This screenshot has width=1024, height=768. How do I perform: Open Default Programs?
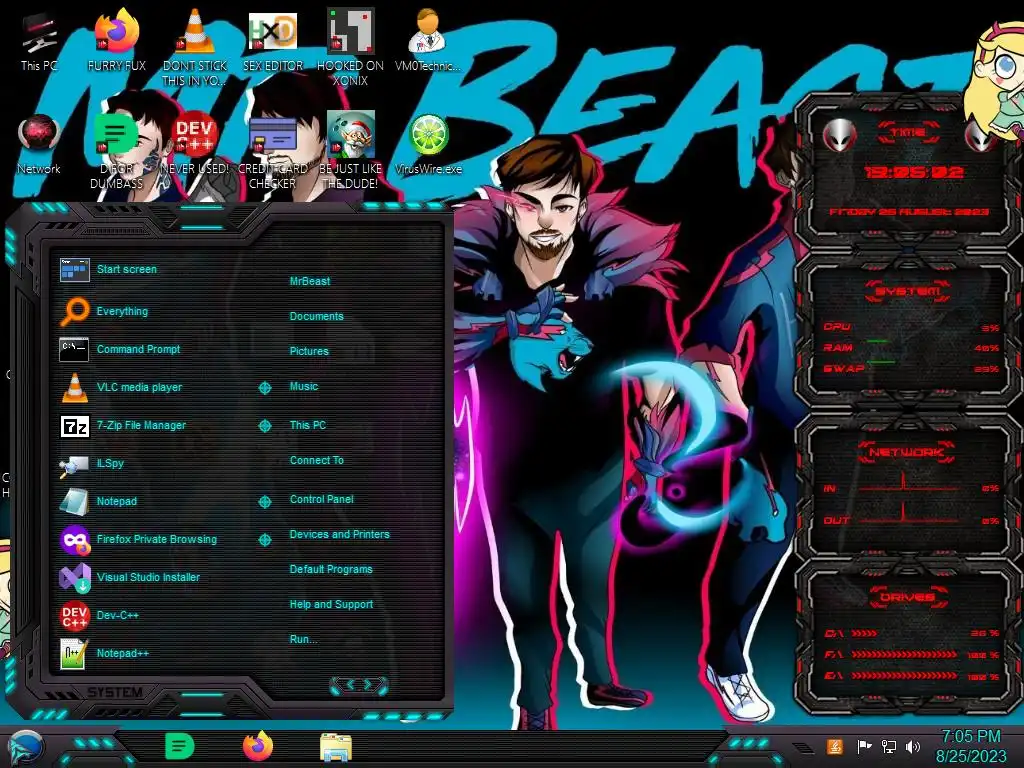(331, 569)
